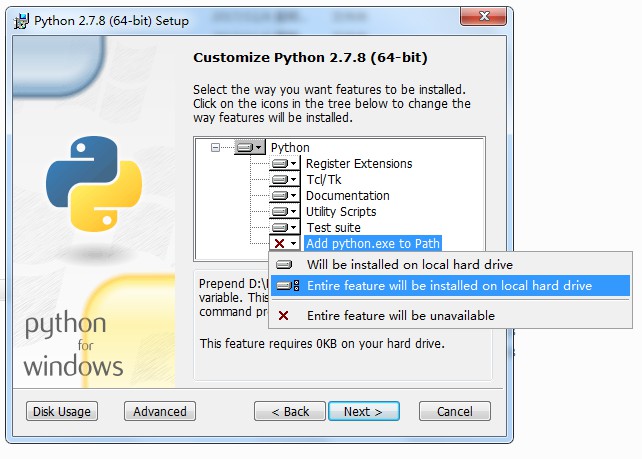This screenshot has height=459, width=642.
Task: Click the hard drive icon in first menu entry
Action: (x=284, y=265)
